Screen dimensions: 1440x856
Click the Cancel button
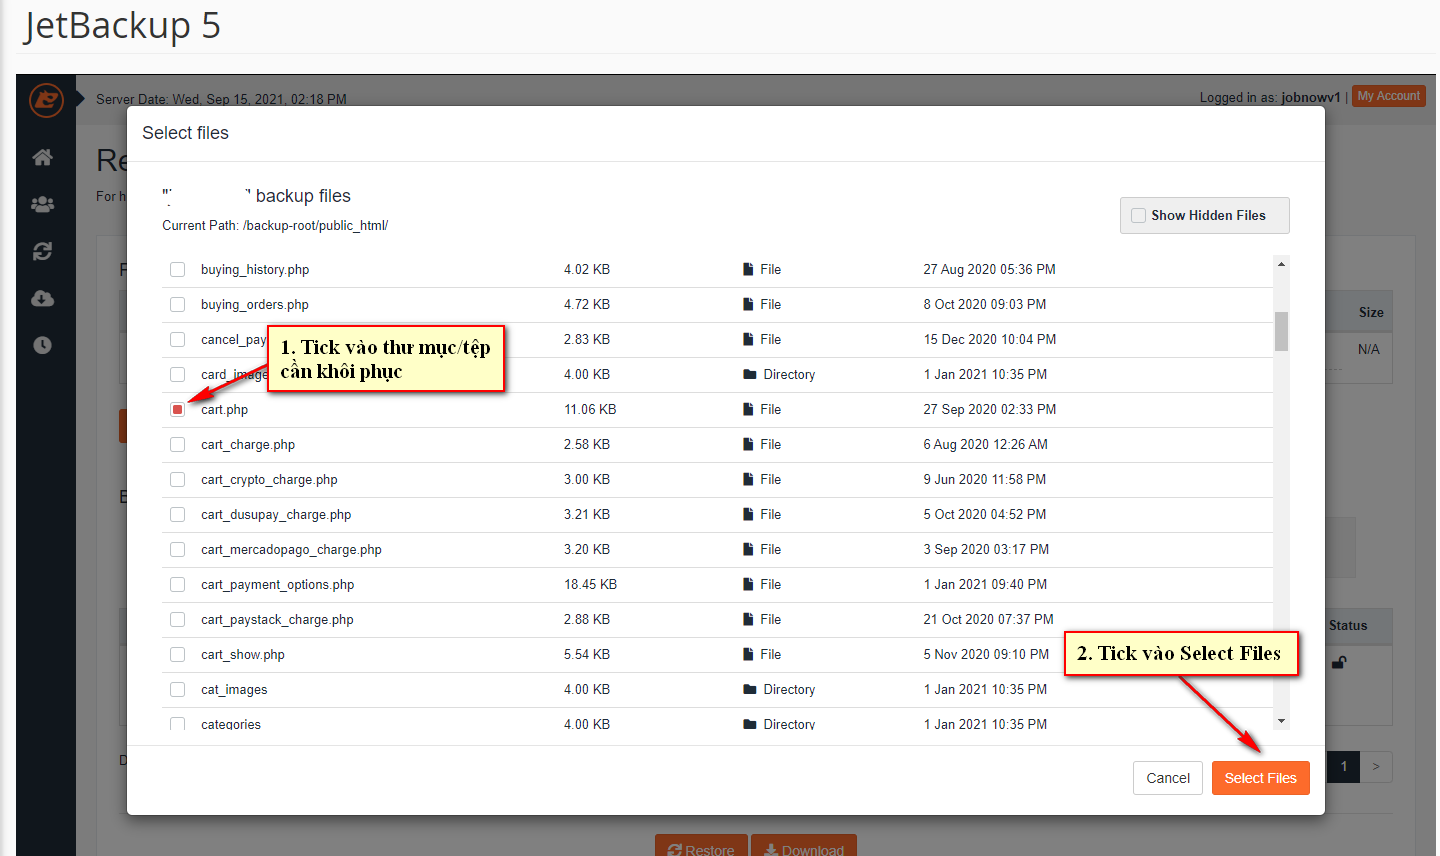[1168, 778]
